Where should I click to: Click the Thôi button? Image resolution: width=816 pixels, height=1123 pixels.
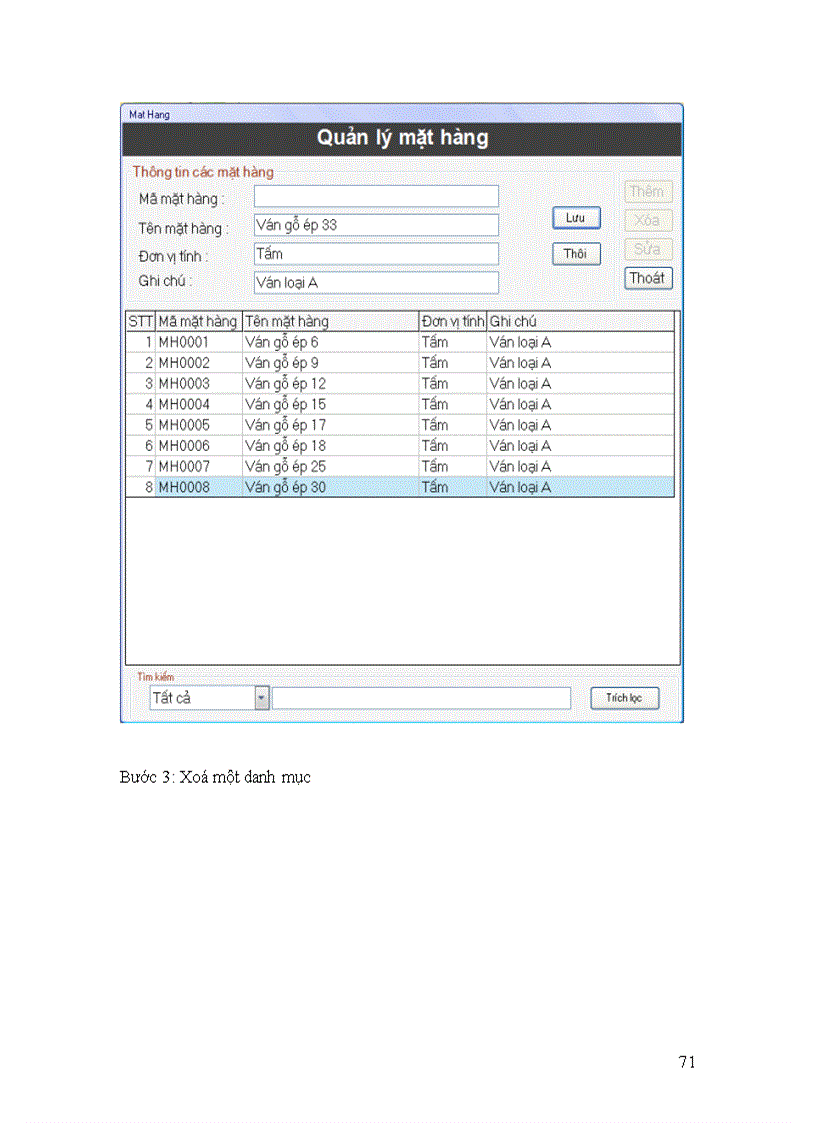click(576, 254)
